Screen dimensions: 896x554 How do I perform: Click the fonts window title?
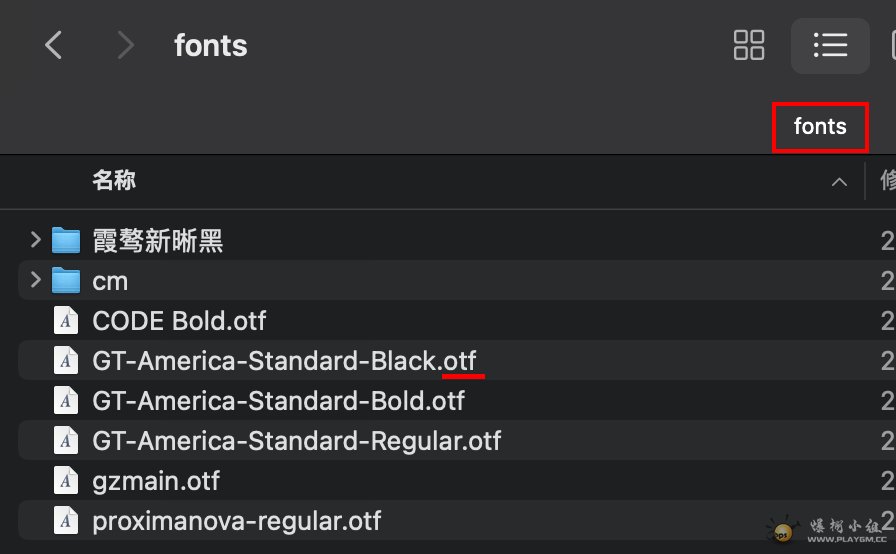pos(210,46)
